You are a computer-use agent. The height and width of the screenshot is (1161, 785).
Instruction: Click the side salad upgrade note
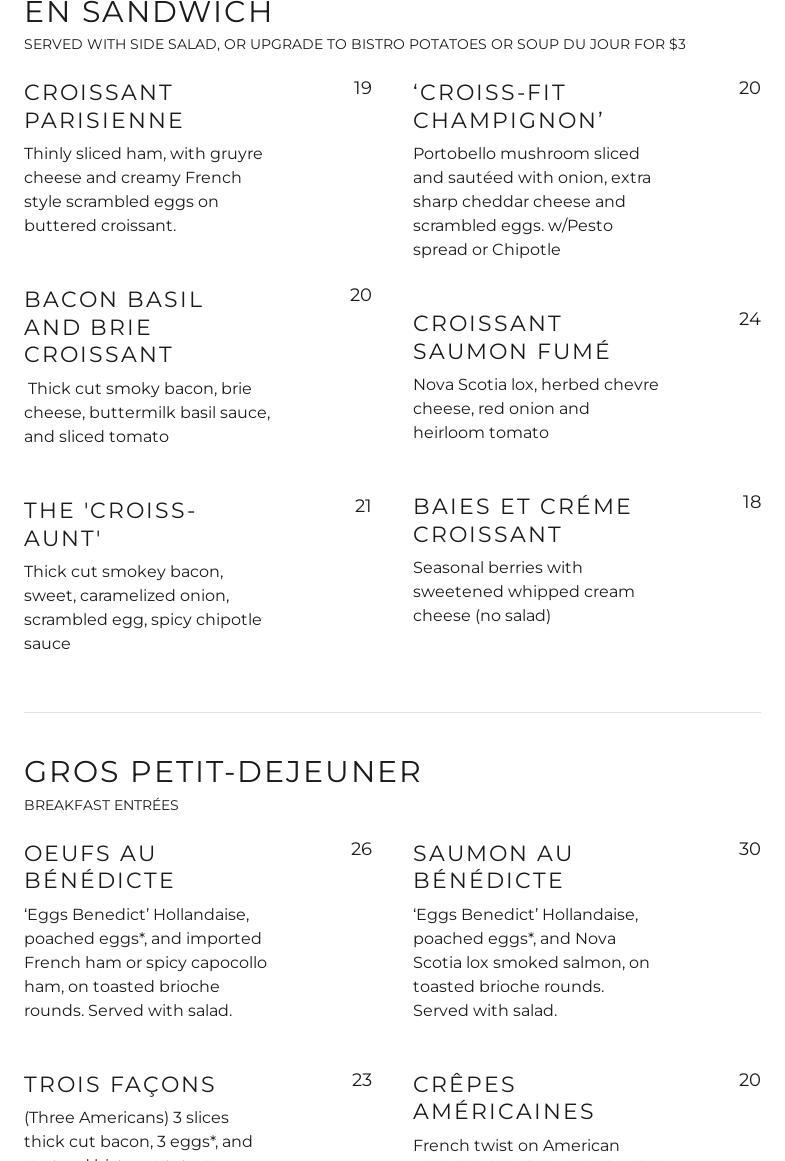click(355, 44)
